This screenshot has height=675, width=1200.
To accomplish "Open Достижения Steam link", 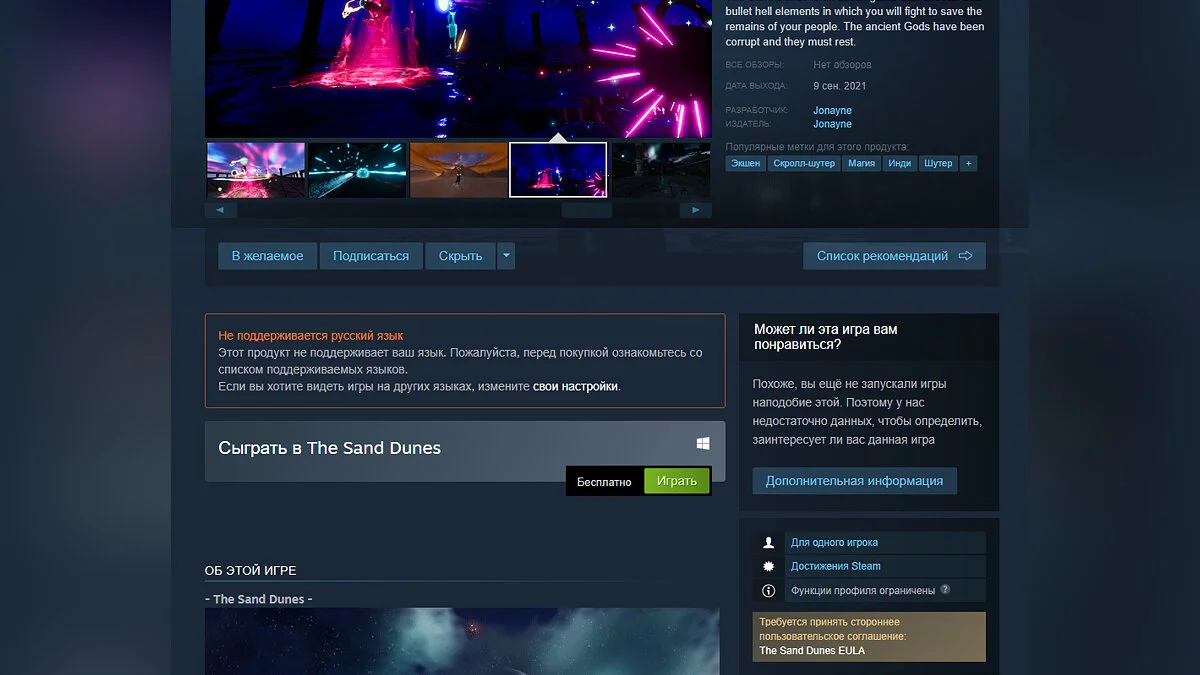I will (x=836, y=566).
